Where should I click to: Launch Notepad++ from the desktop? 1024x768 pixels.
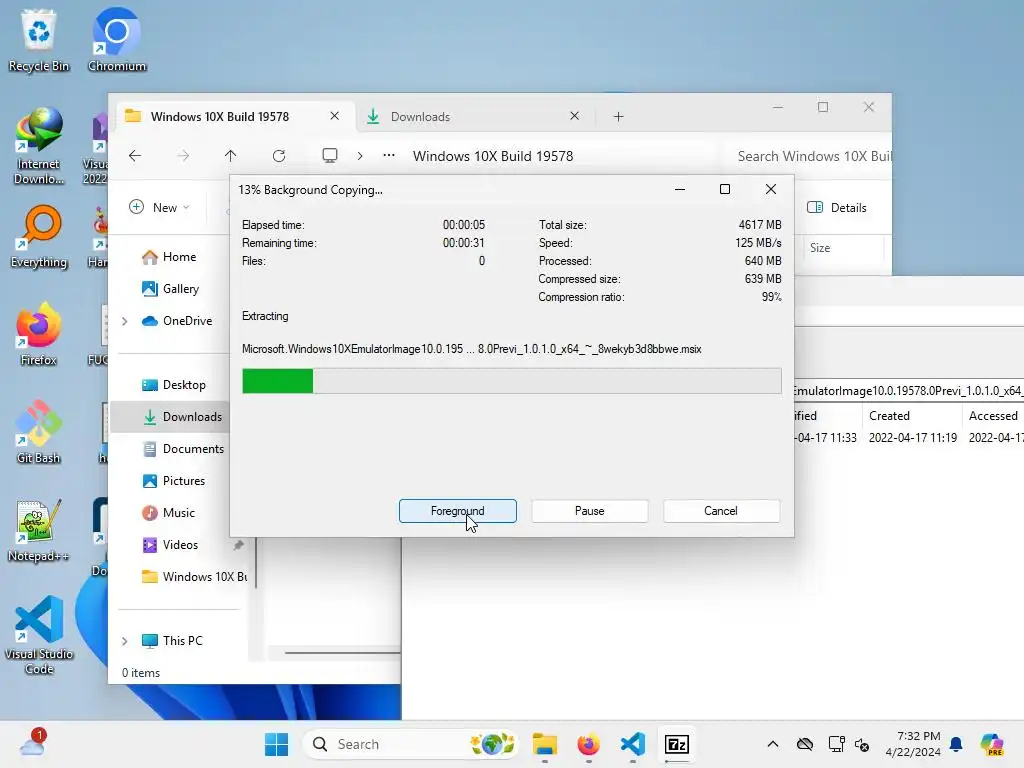coord(39,530)
